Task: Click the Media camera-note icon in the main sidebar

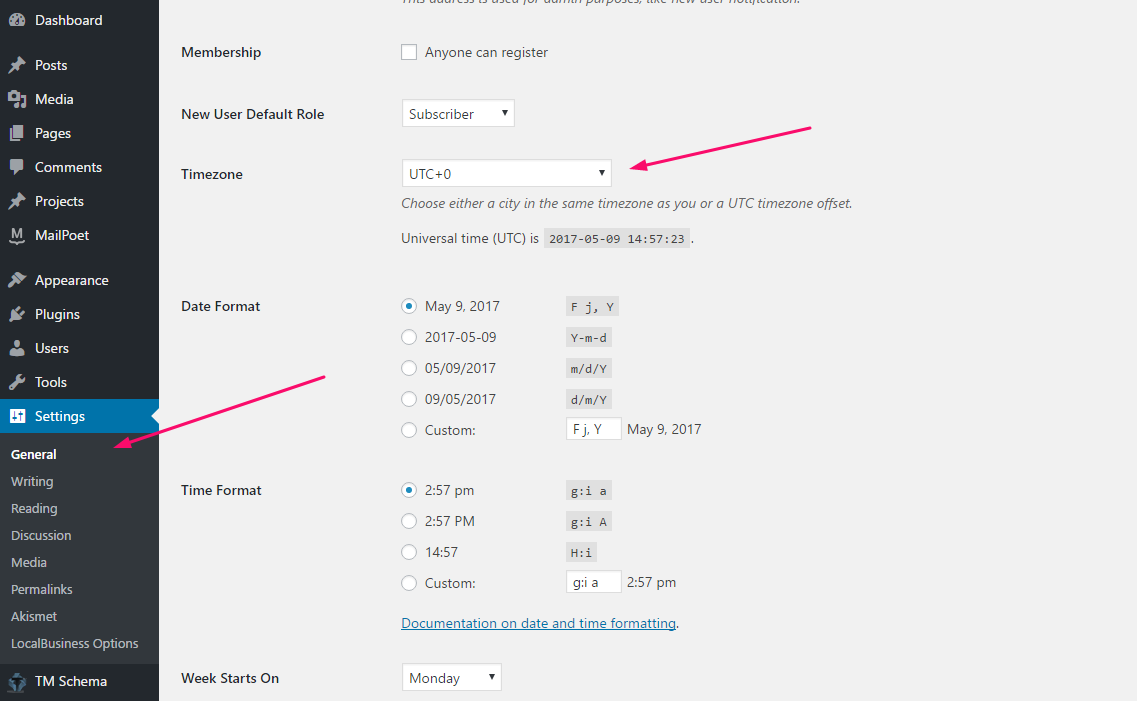Action: click(x=17, y=99)
